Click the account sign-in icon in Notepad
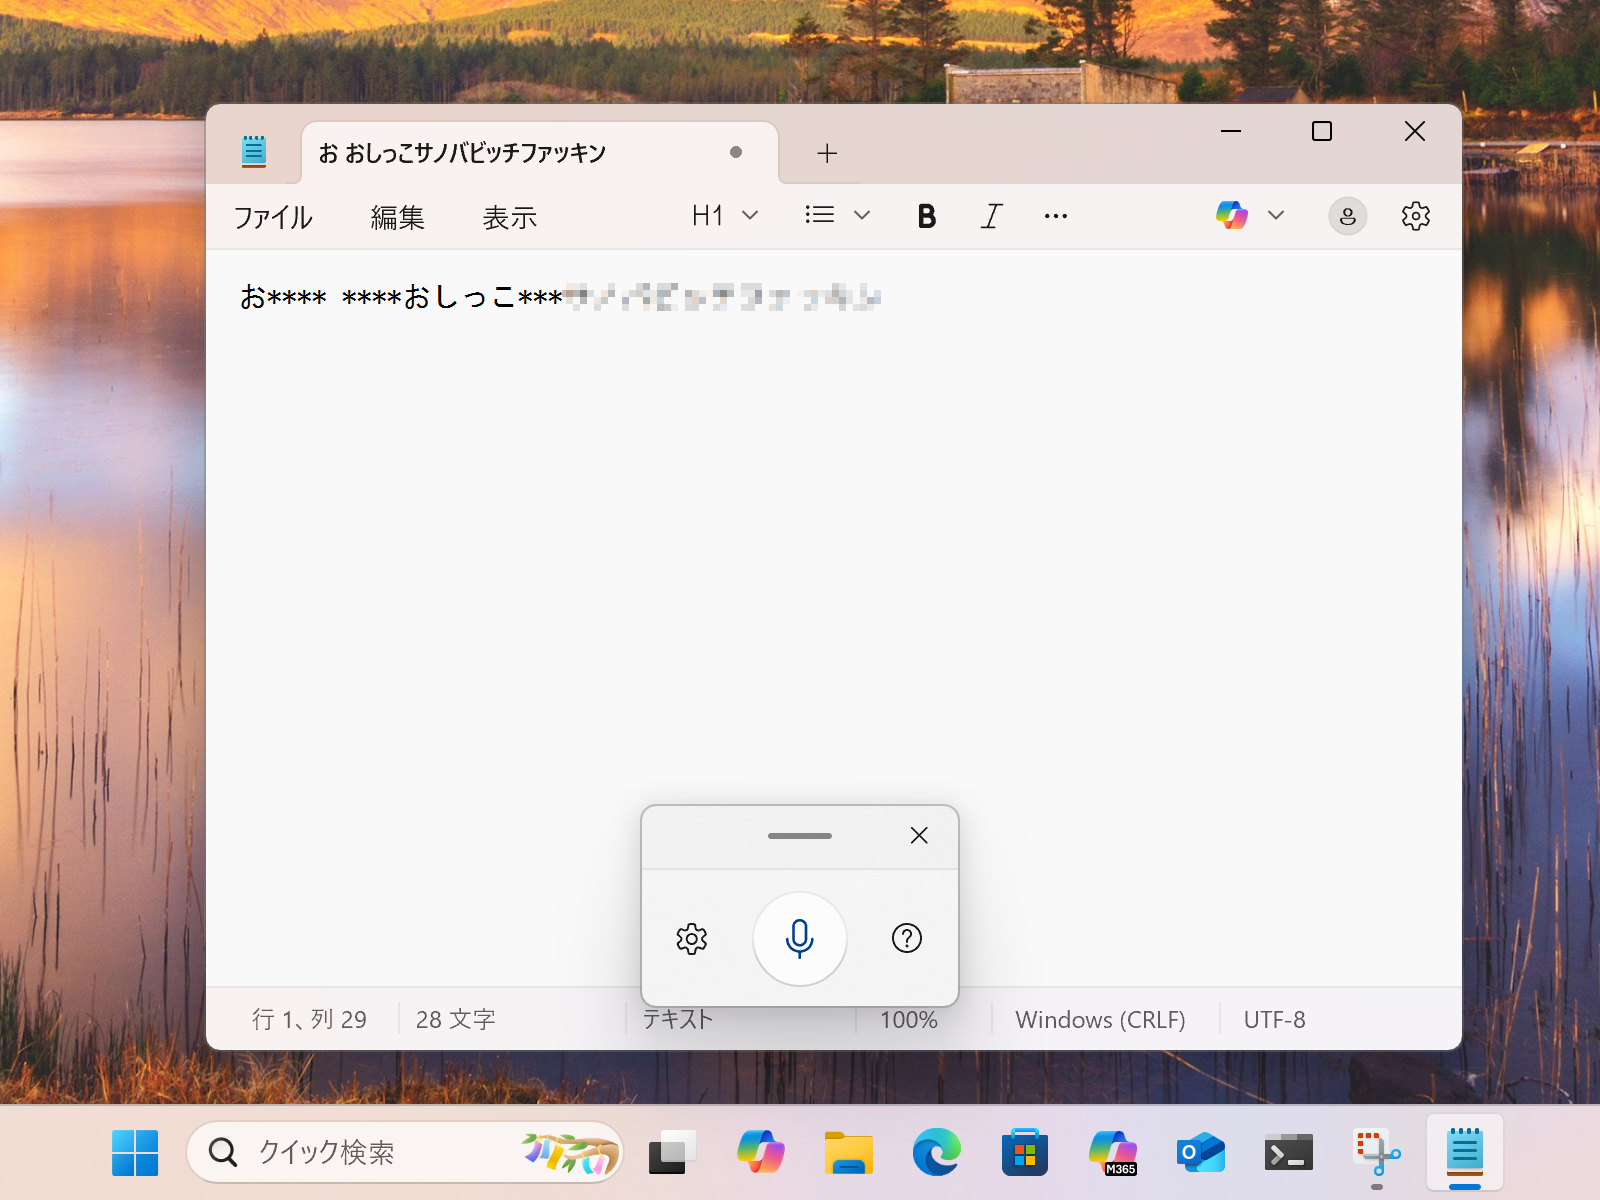 point(1347,215)
